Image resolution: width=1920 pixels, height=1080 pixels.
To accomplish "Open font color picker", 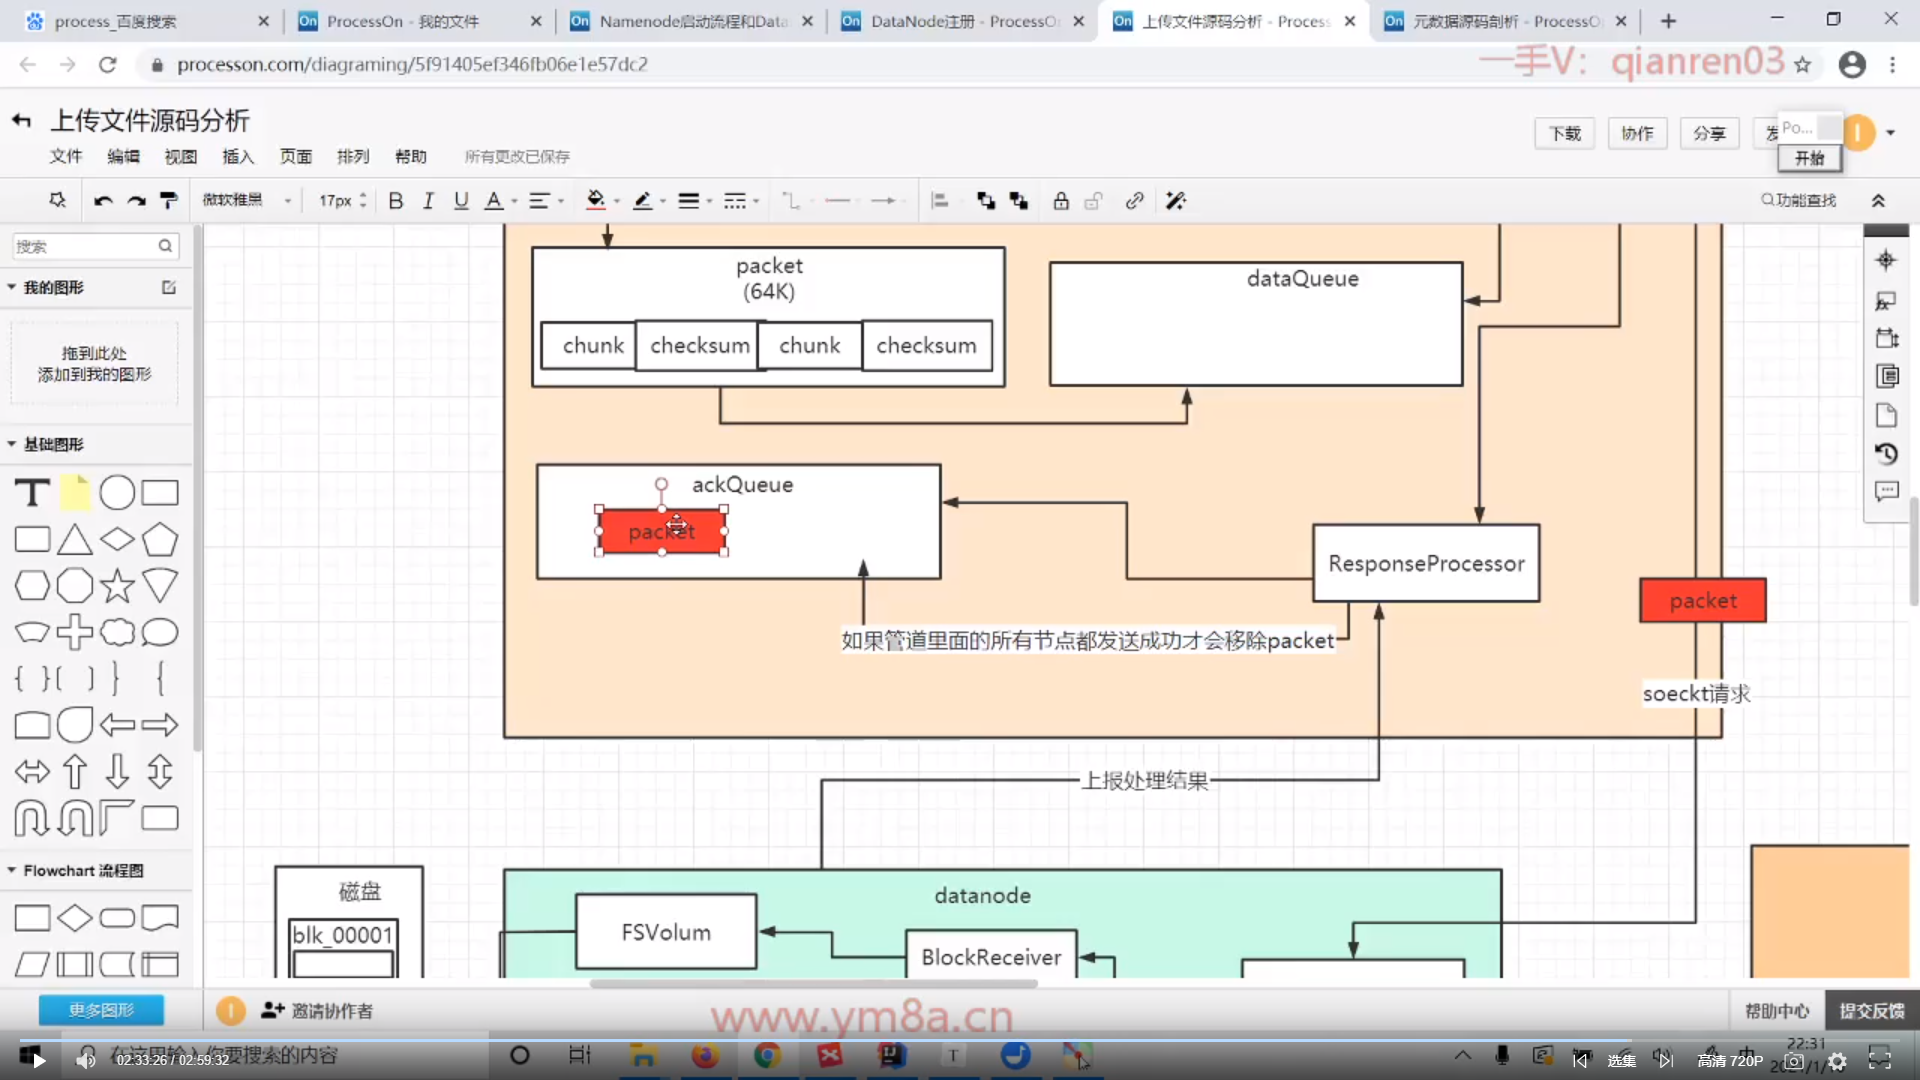I will (494, 201).
